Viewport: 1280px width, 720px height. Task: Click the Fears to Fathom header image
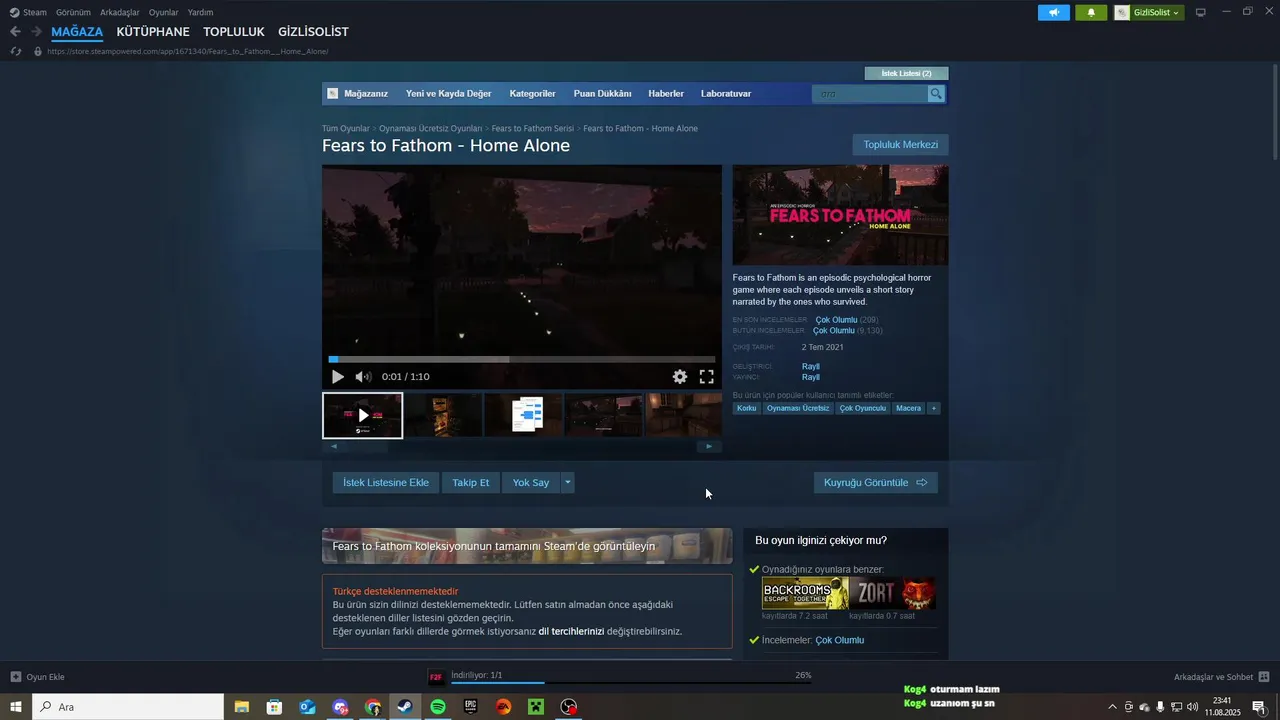(x=841, y=215)
